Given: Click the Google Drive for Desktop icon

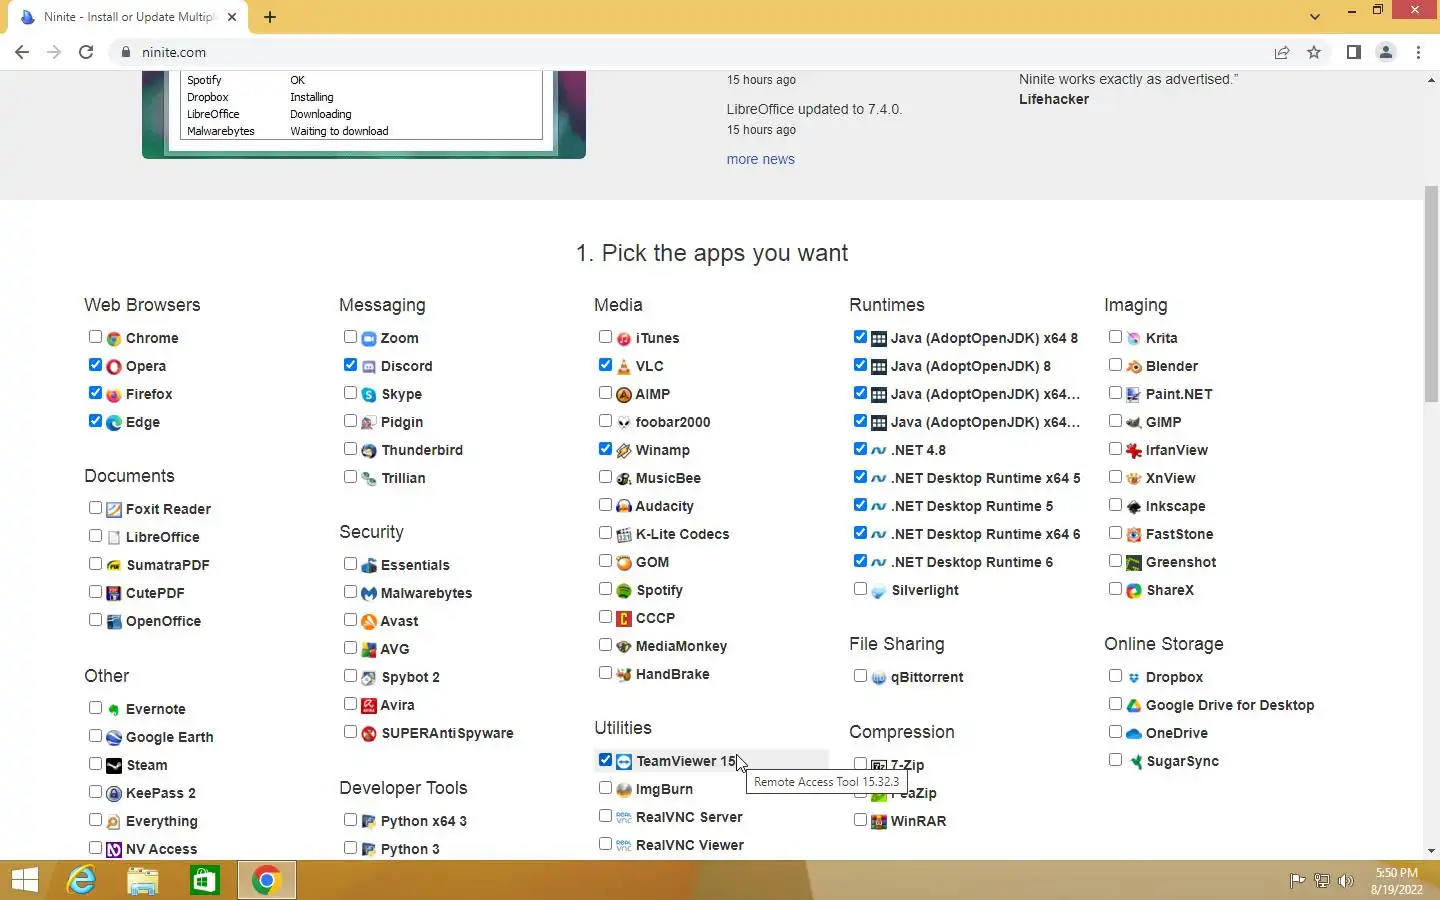Looking at the screenshot, I should (x=1134, y=706).
